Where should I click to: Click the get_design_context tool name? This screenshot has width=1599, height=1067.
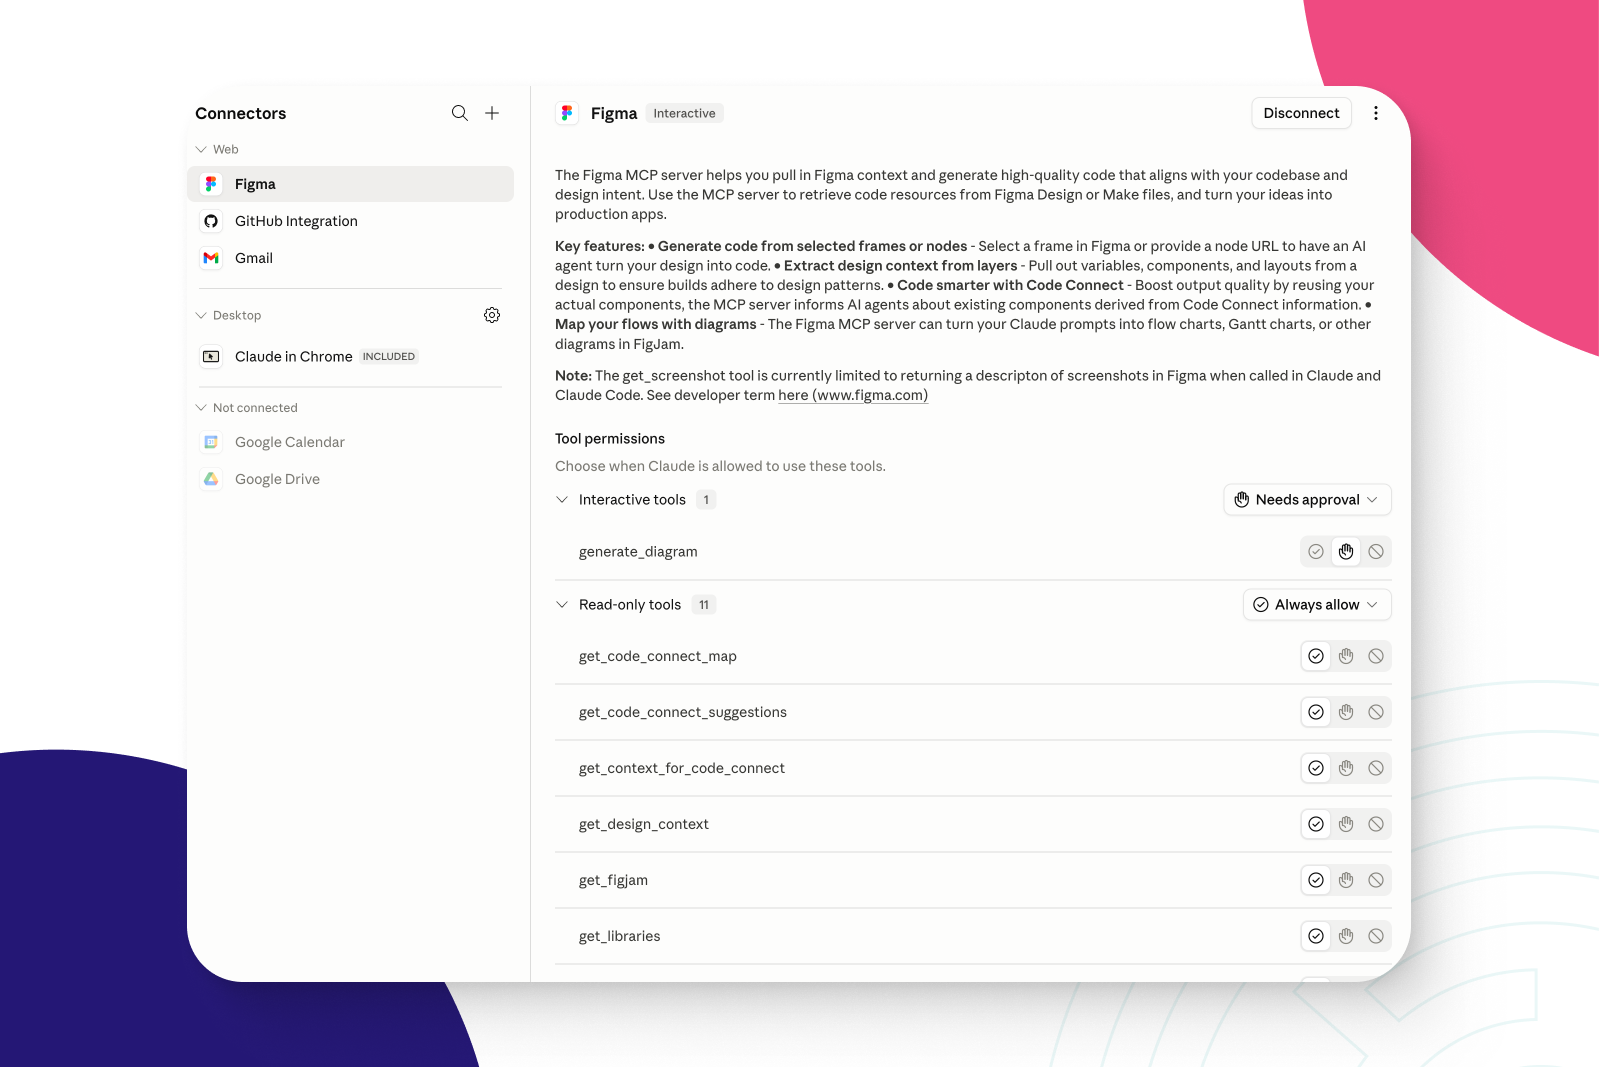pos(644,824)
